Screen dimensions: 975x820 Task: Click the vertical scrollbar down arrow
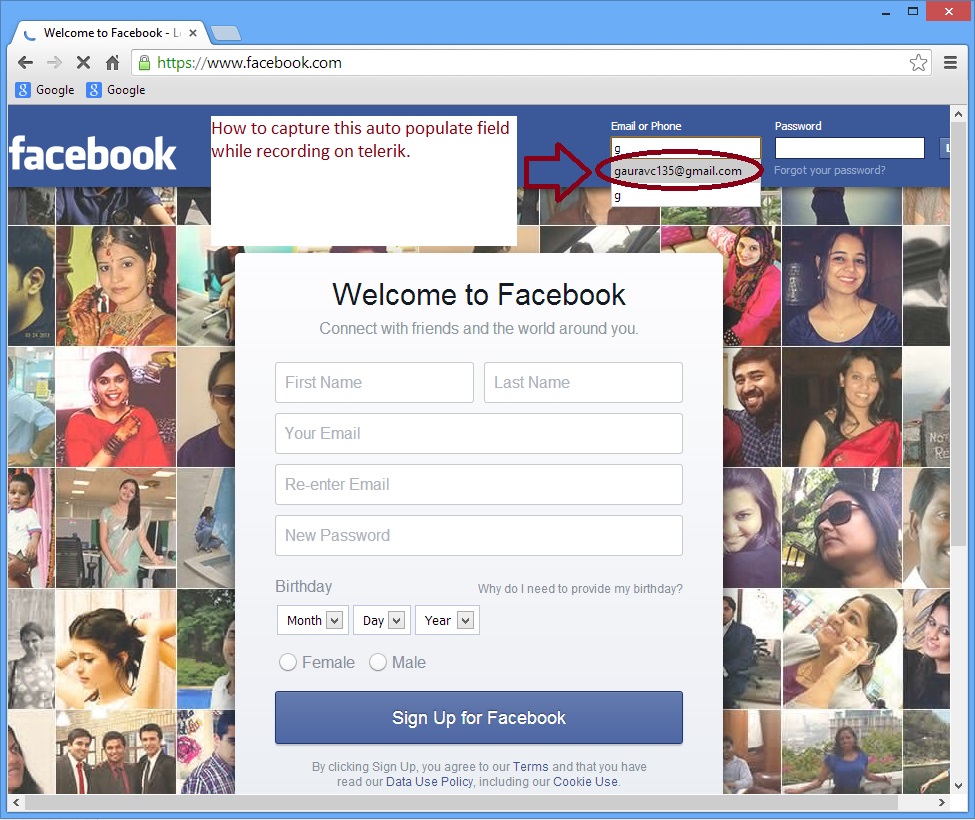958,785
